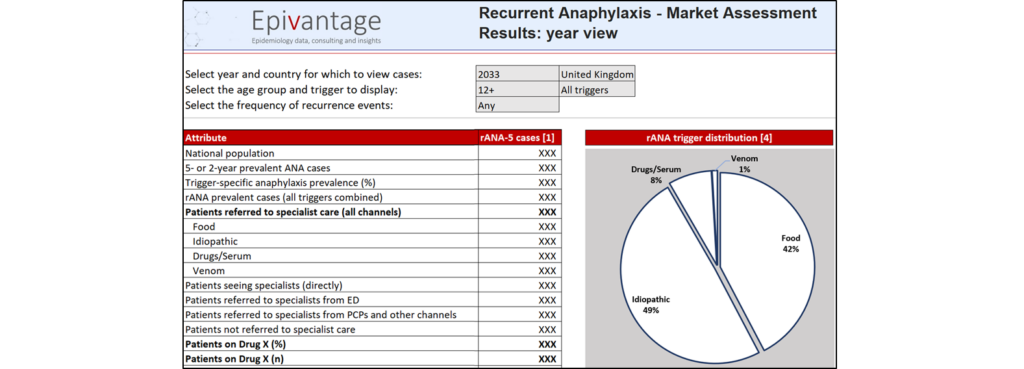Screen dimensions: 1024x369
Task: Select the '5- or 2-year prevalent ANA cases' cell
Action: coord(330,168)
